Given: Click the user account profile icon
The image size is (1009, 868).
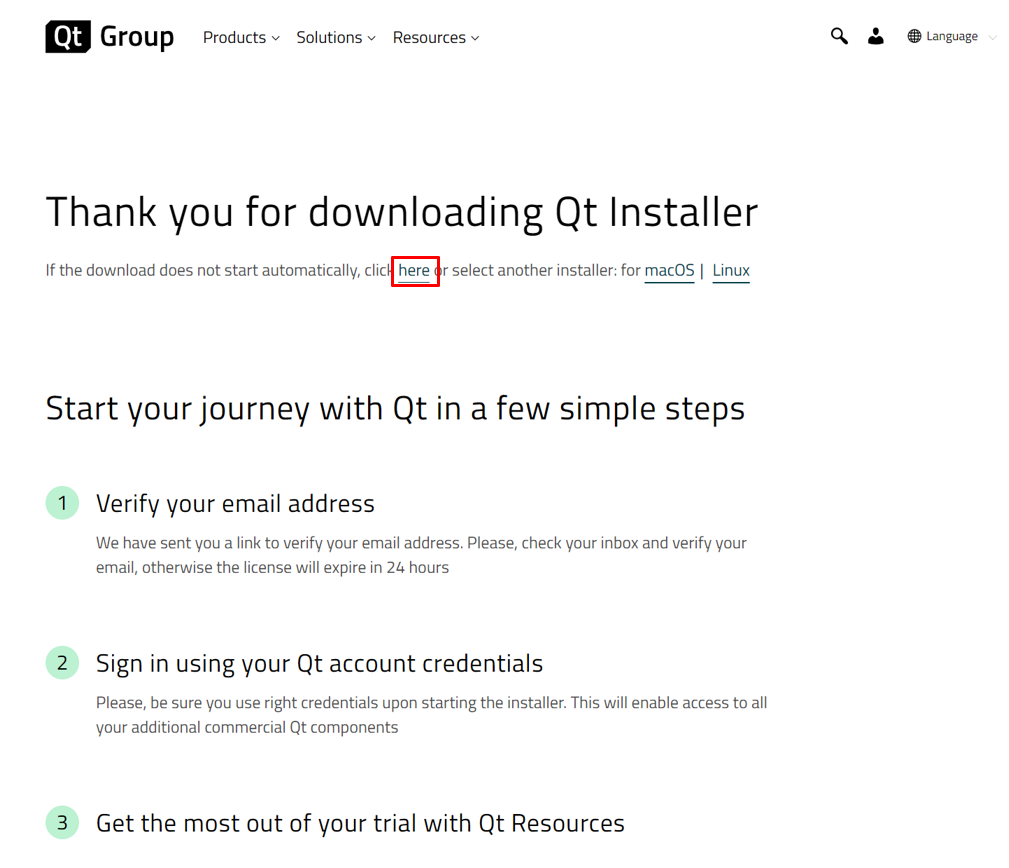Looking at the screenshot, I should (x=876, y=36).
